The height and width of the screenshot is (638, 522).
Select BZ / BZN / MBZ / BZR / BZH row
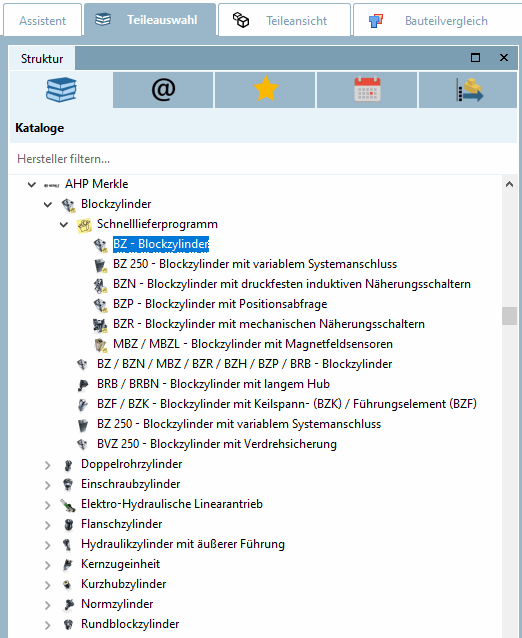[245, 364]
